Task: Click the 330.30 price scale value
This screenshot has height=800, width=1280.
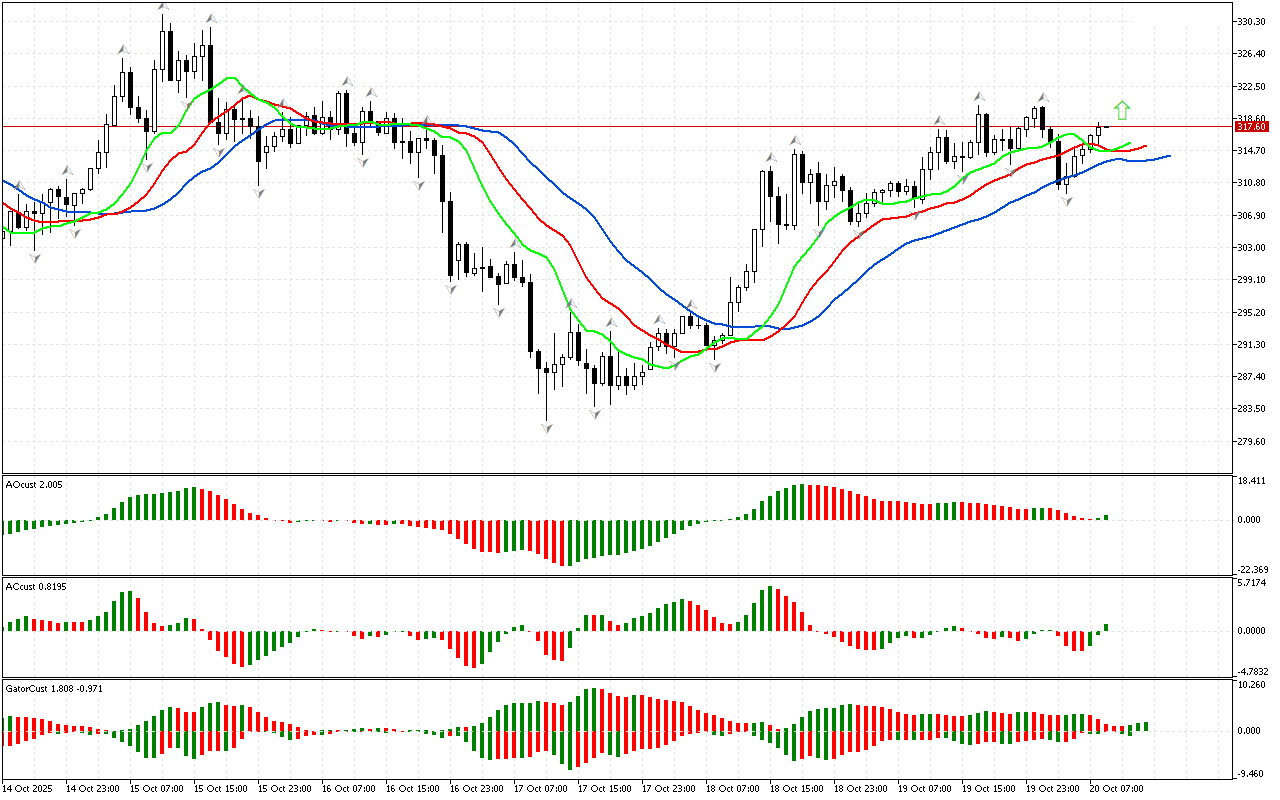Action: click(x=1255, y=21)
